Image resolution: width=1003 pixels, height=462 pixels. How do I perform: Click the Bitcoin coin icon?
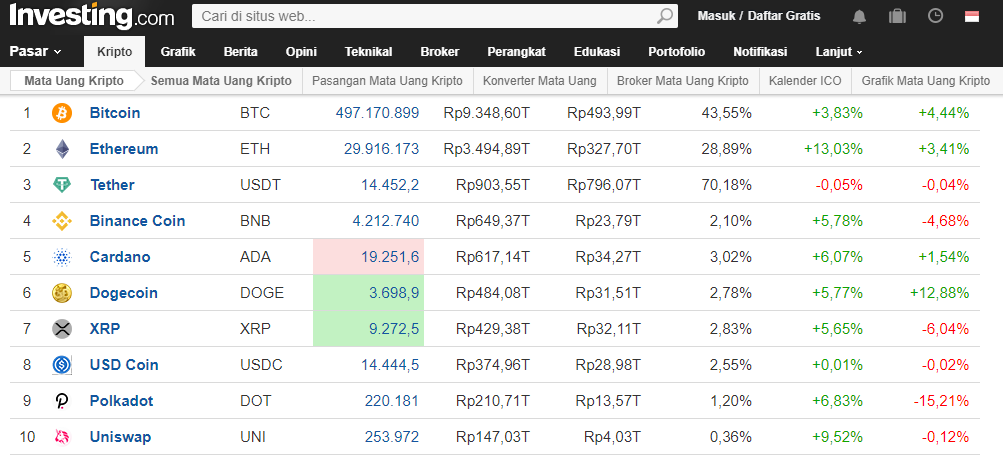[x=62, y=113]
